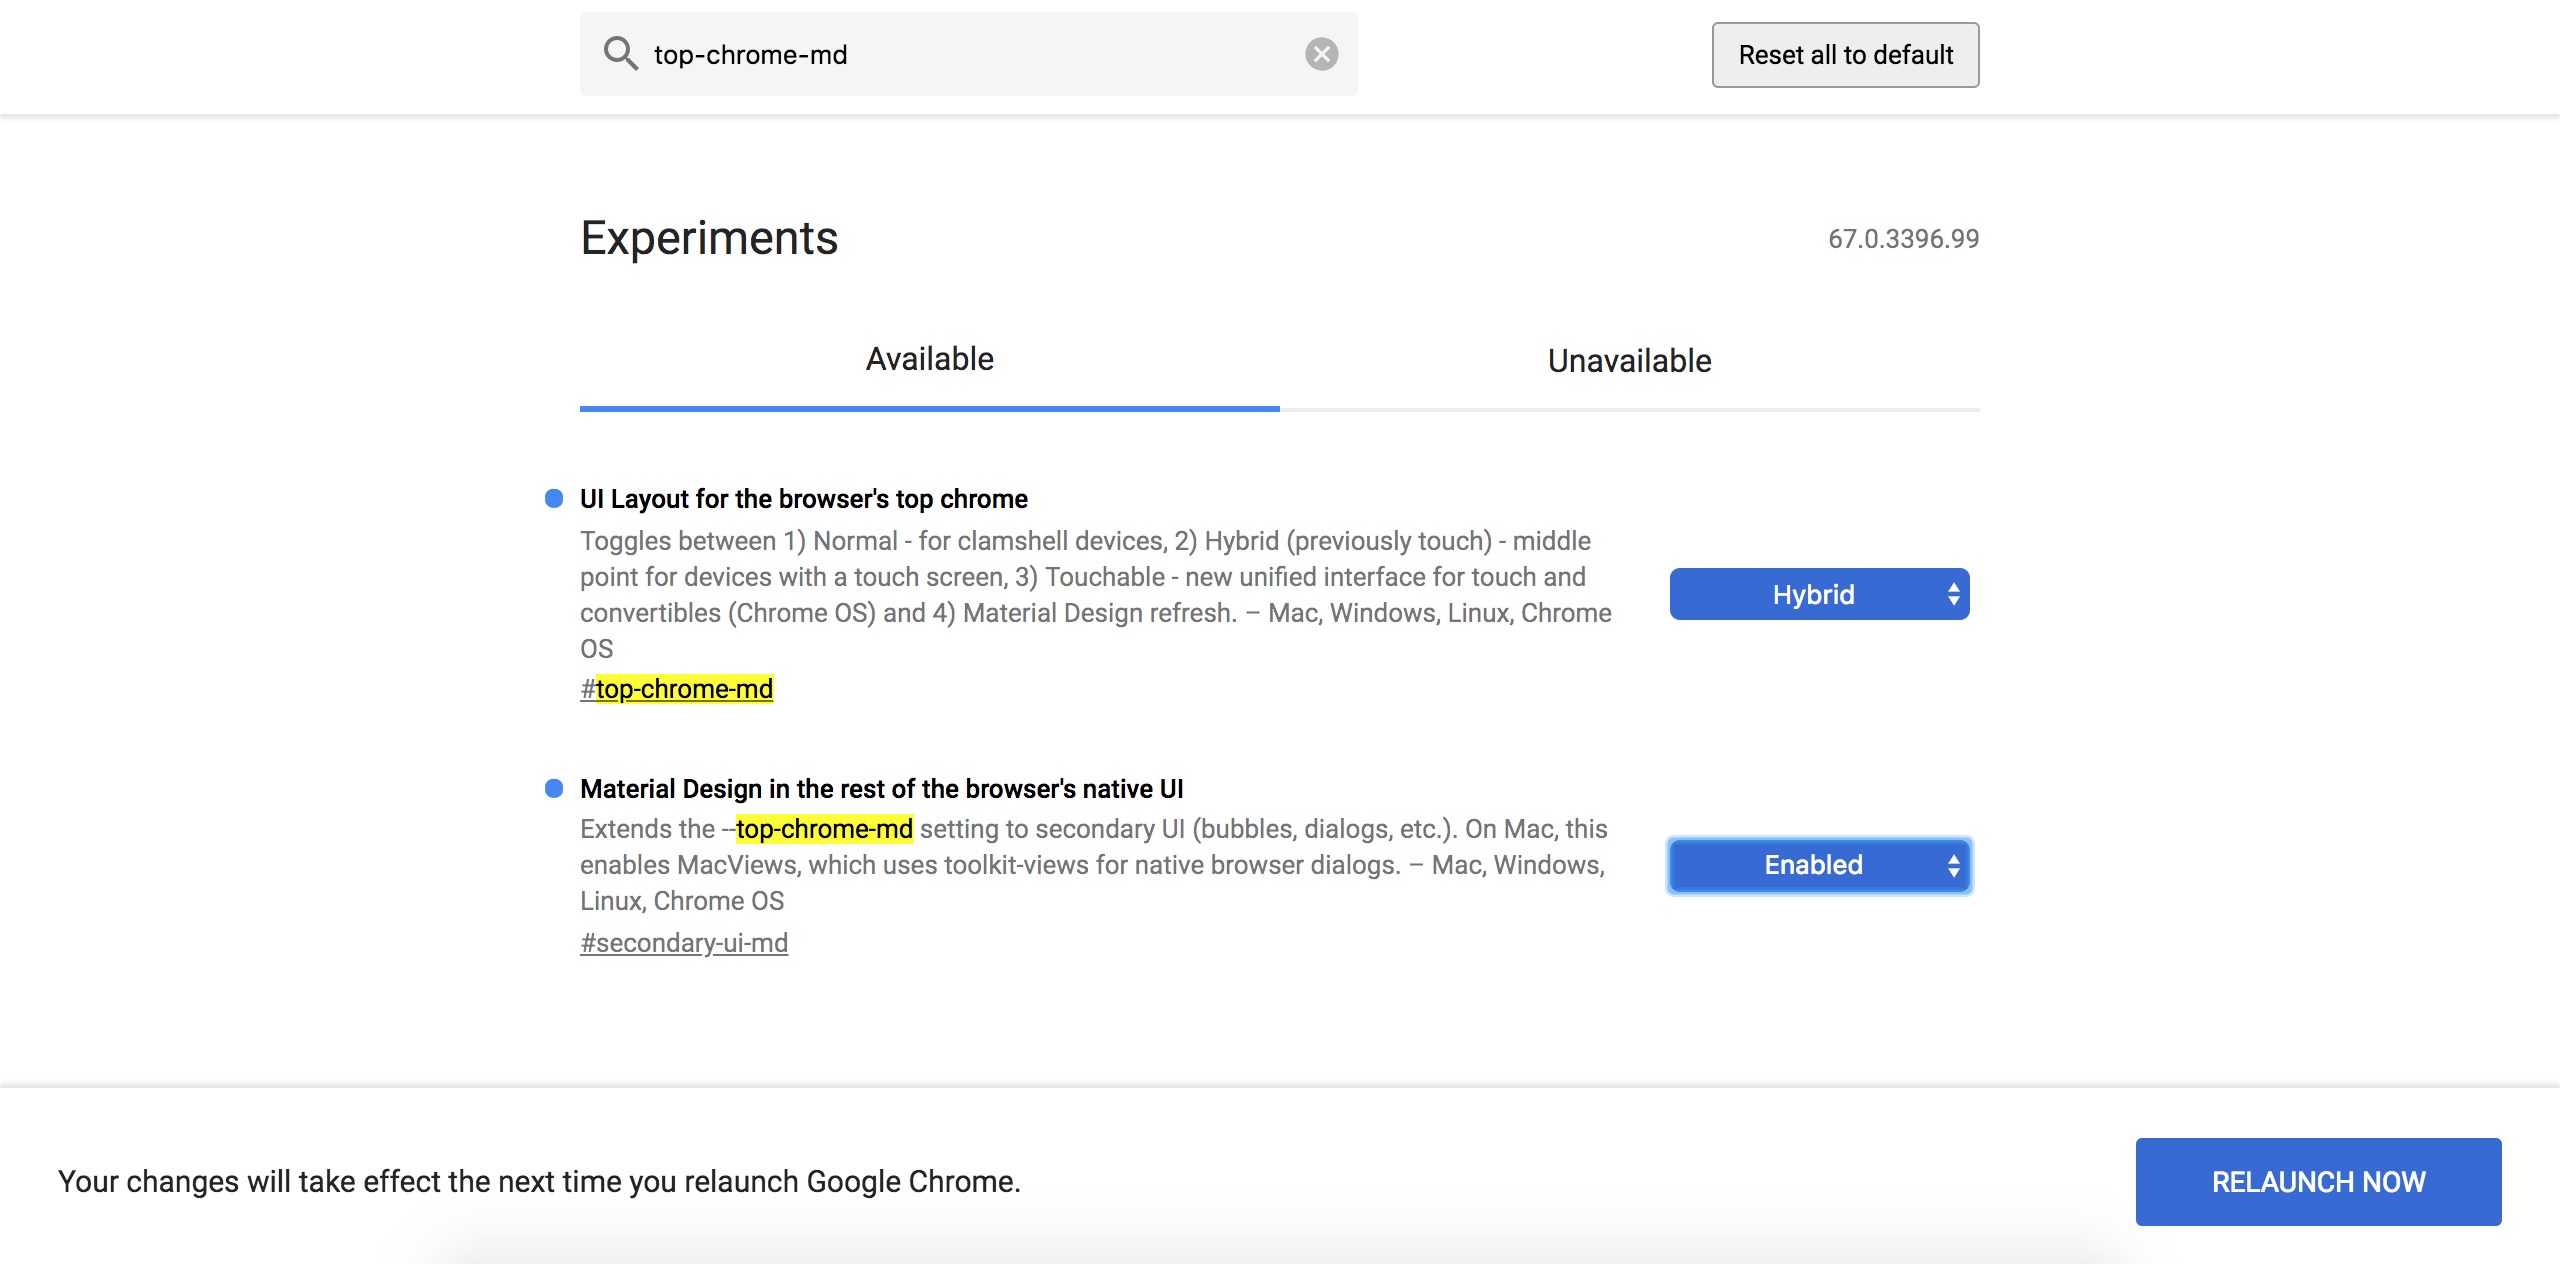Viewport: 2560px width, 1264px height.
Task: Open the Hybrid dropdown for top chrome layout
Action: (x=1820, y=594)
